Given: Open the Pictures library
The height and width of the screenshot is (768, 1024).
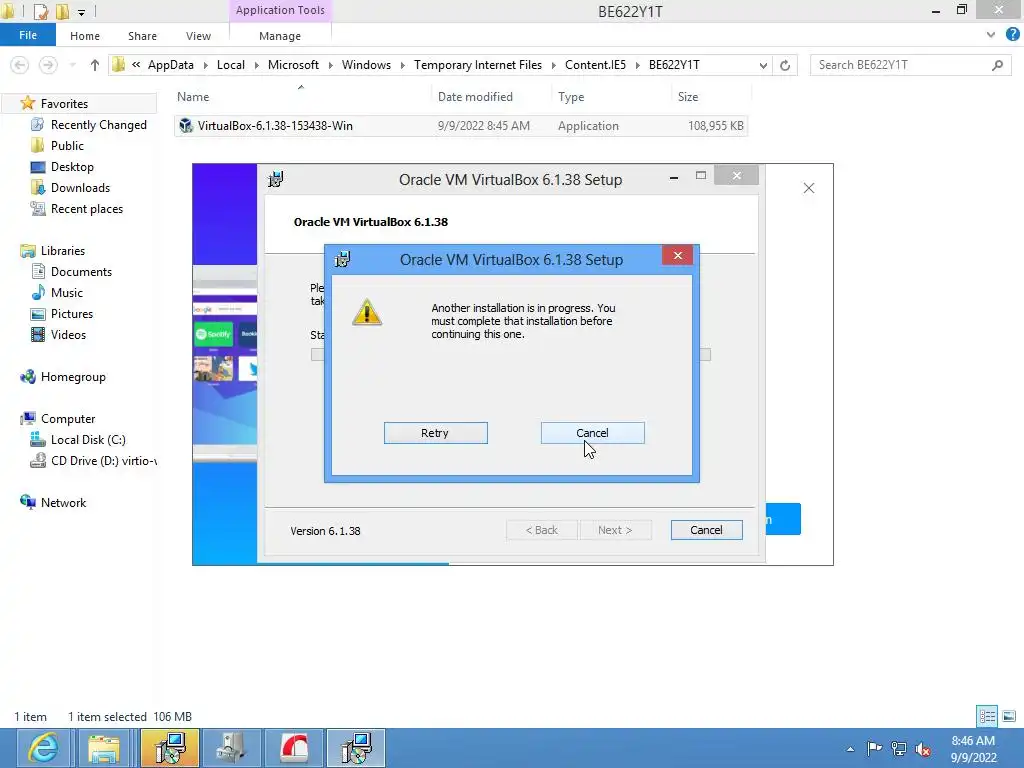Looking at the screenshot, I should coord(72,313).
